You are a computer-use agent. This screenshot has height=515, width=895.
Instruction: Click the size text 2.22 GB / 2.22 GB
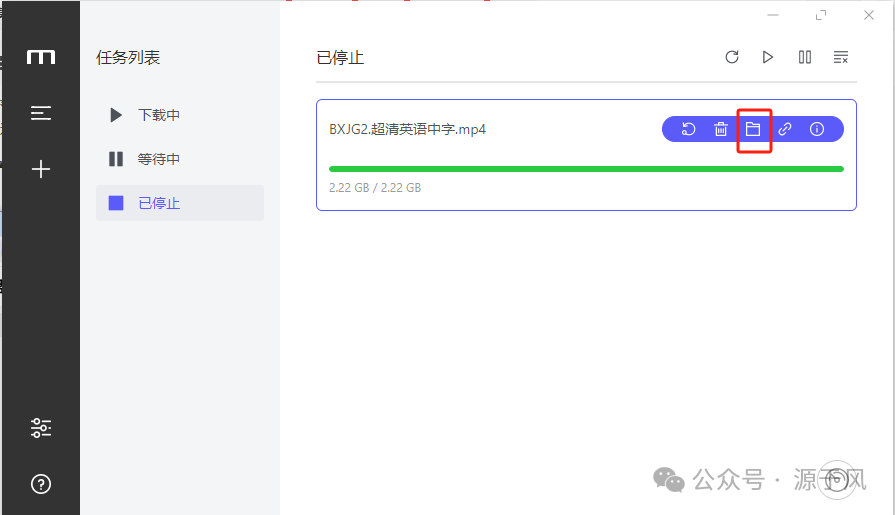375,187
